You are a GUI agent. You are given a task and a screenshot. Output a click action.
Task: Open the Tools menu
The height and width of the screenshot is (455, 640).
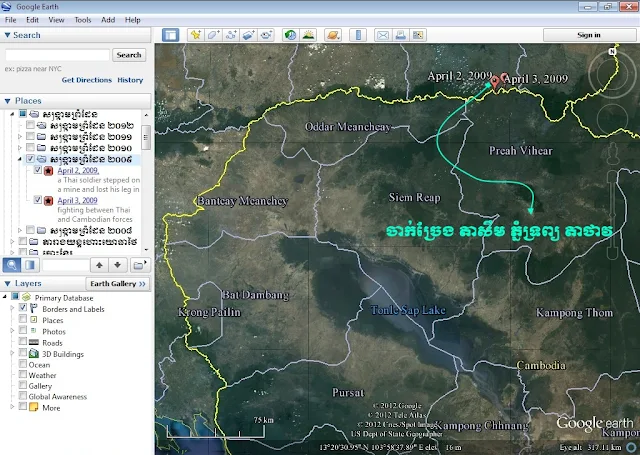83,20
